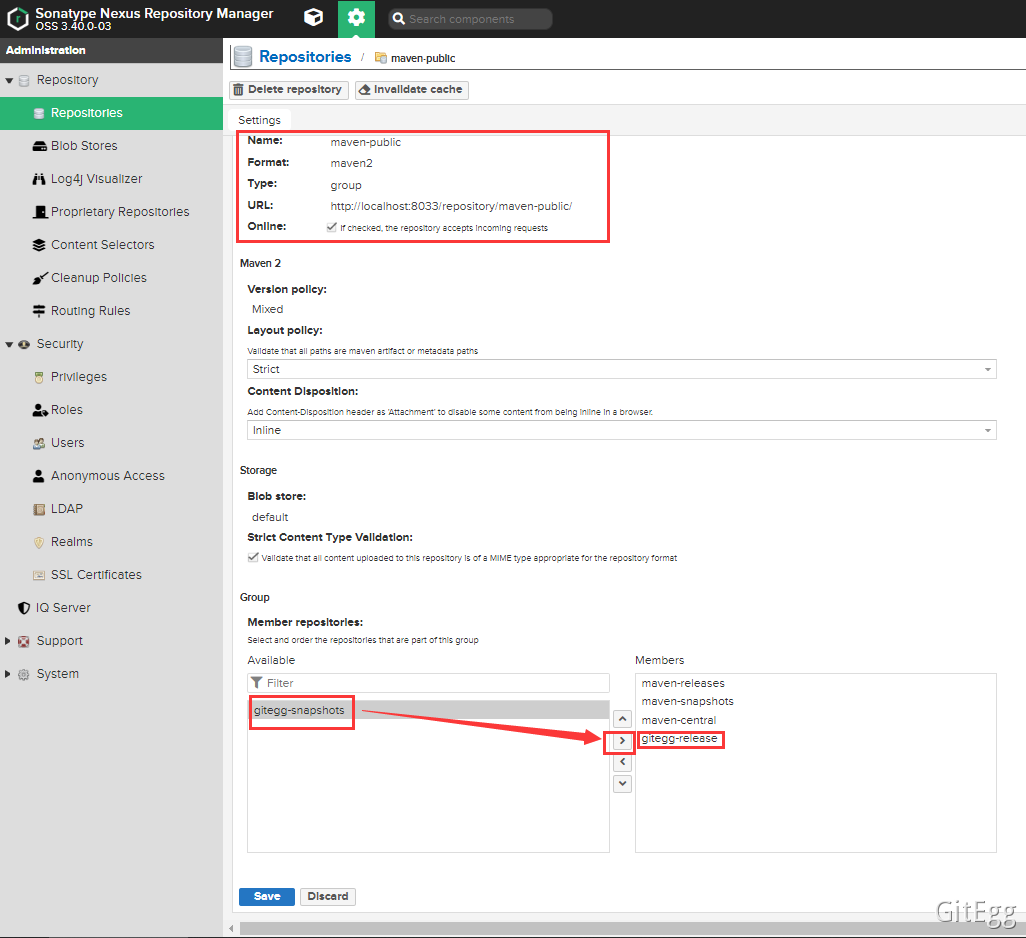Image resolution: width=1026 pixels, height=938 pixels.
Task: Move selected member up with up-arrow button
Action: 622,719
